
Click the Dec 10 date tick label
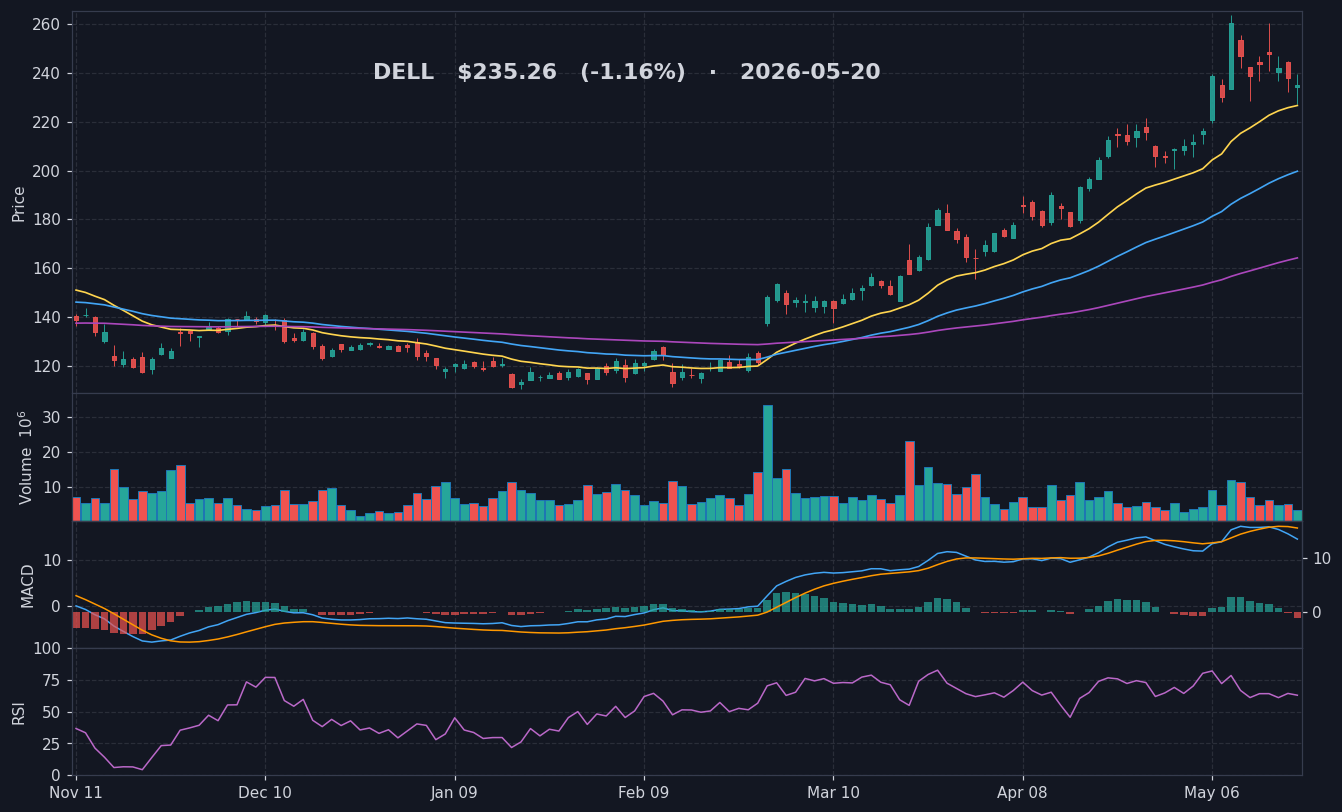(265, 793)
